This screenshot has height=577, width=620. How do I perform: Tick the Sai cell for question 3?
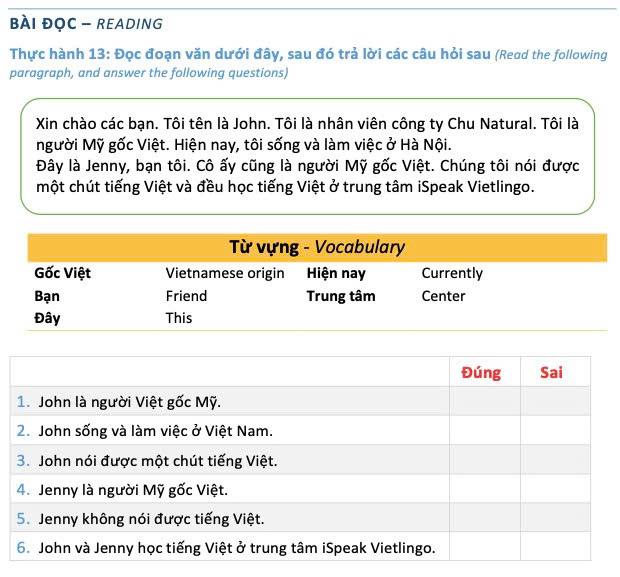click(x=554, y=460)
